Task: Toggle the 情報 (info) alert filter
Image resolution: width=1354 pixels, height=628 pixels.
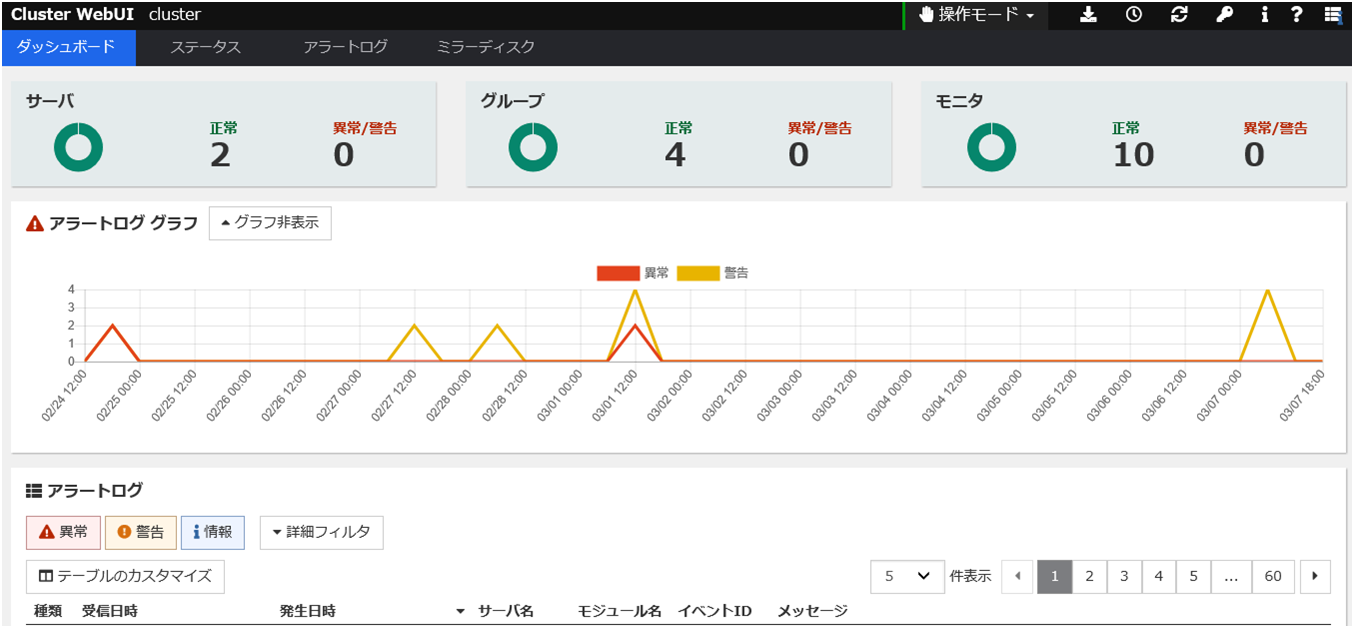Action: [212, 532]
